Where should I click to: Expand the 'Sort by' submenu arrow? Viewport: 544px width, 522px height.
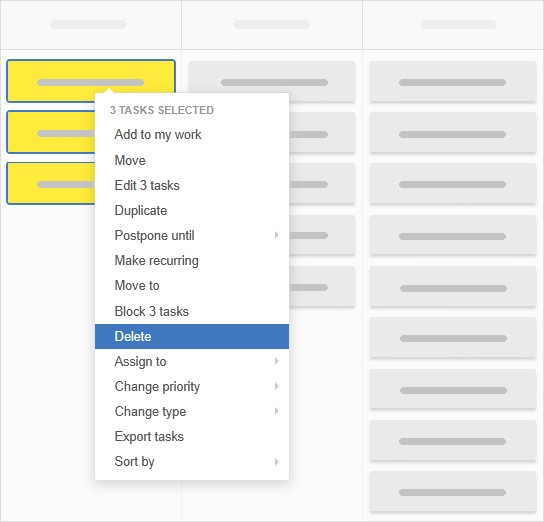277,462
